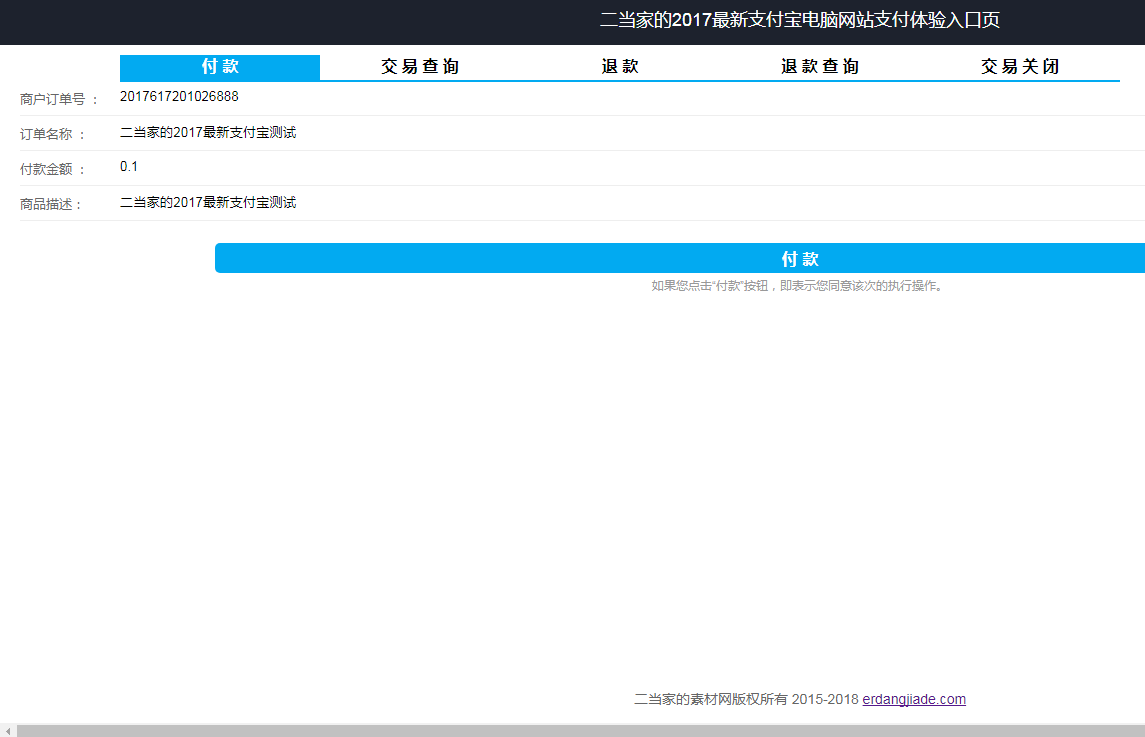The height and width of the screenshot is (737, 1145).
Task: Open the erdangjiade.com footer link
Action: [914, 699]
